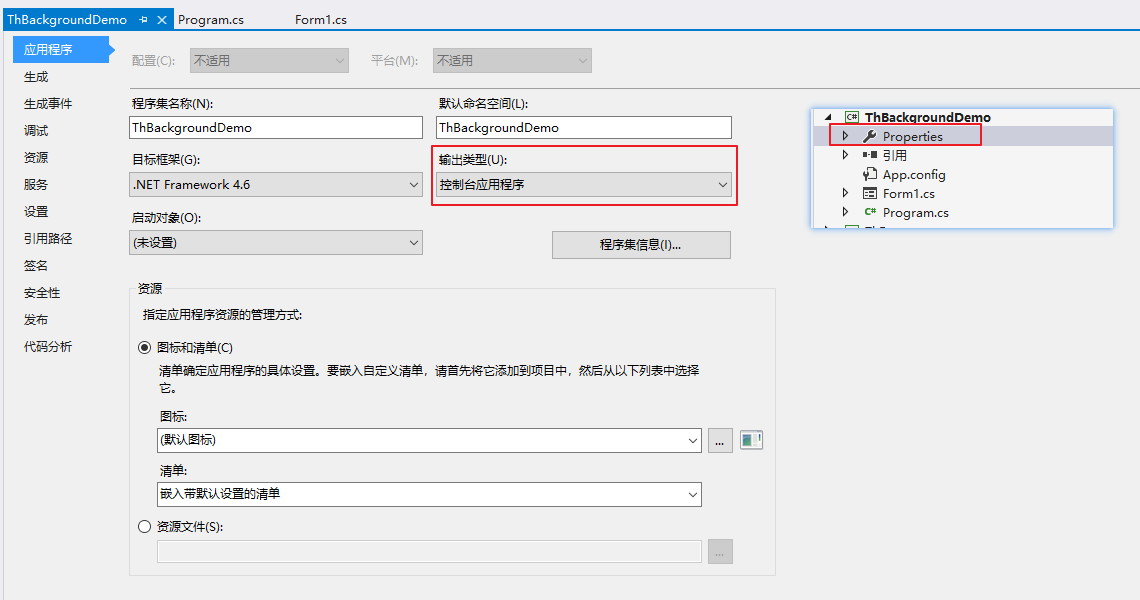Open the 输出类型 dropdown
1140x600 pixels.
584,185
